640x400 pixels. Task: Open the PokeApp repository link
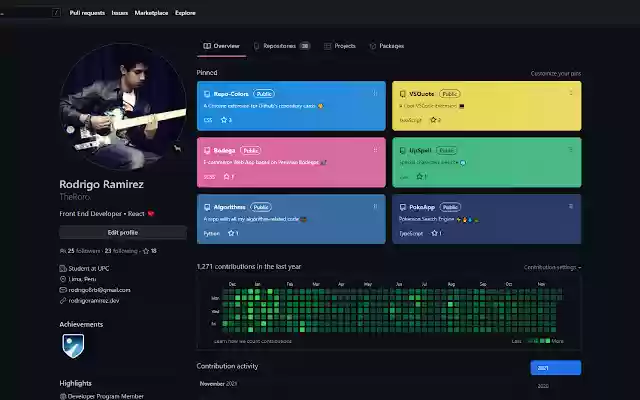[422, 207]
